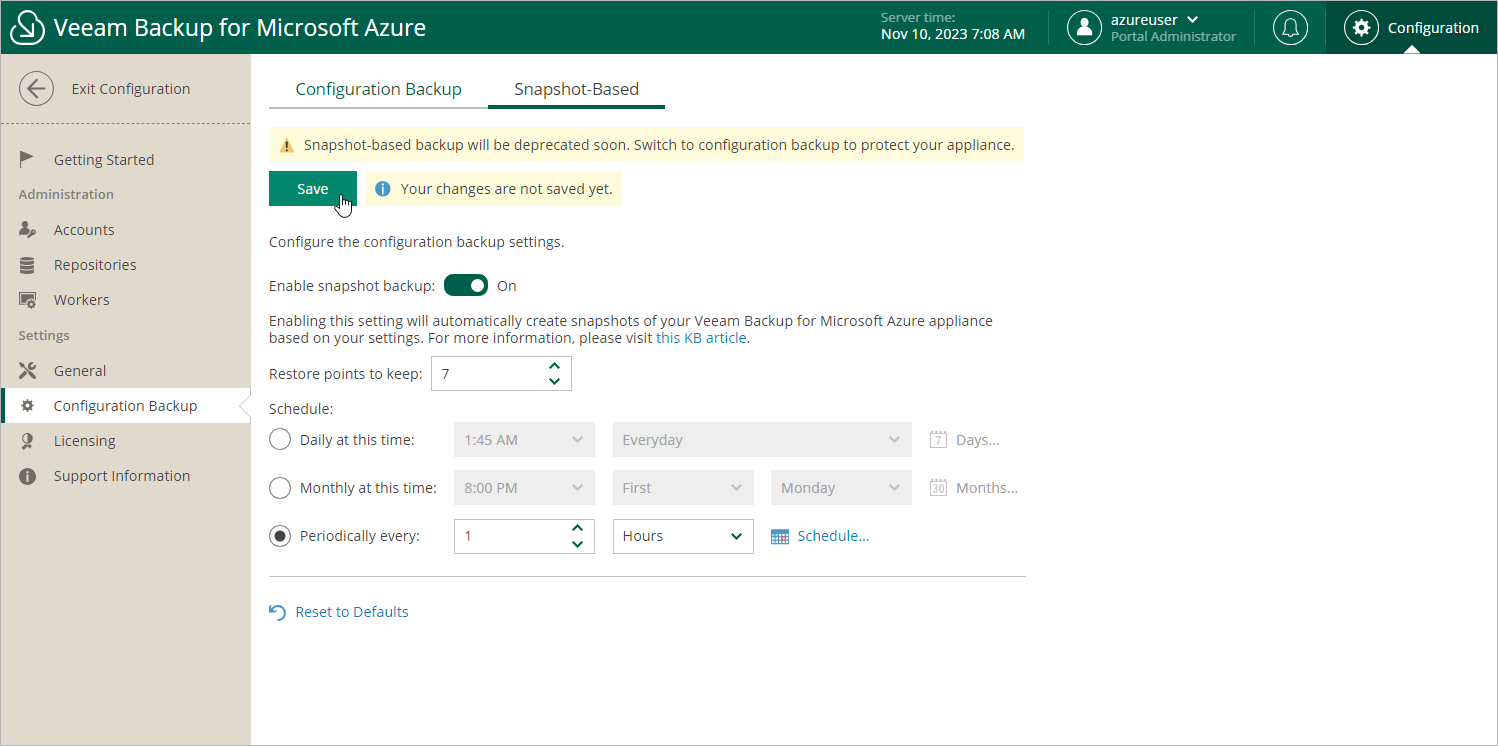The image size is (1498, 746).
Task: Increase restore points to keep value
Action: click(555, 366)
